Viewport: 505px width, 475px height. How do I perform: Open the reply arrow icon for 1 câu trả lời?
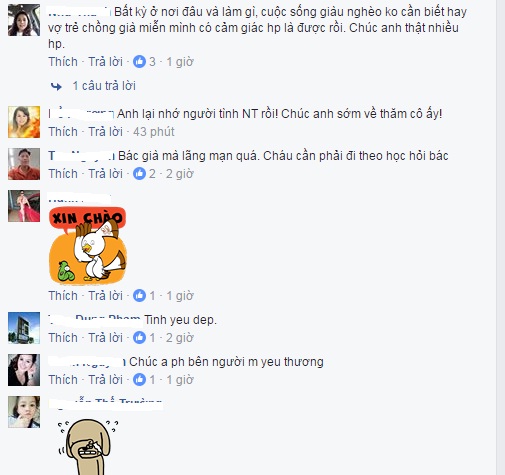pyautogui.click(x=56, y=86)
